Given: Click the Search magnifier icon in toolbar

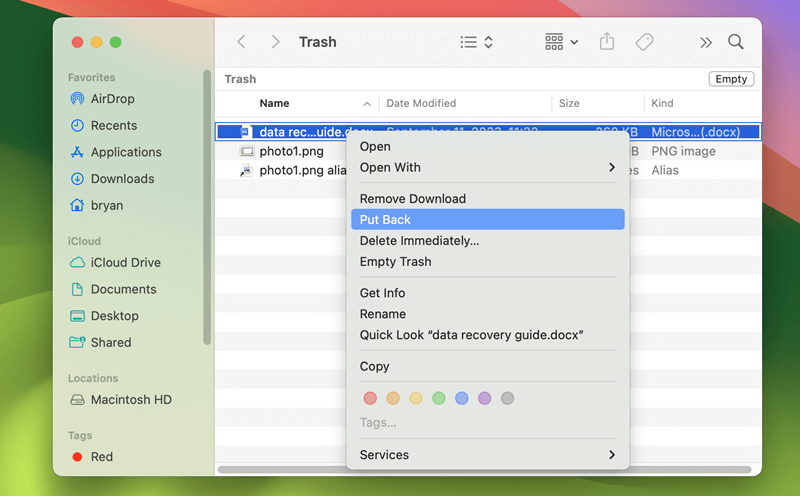Looking at the screenshot, I should (736, 42).
